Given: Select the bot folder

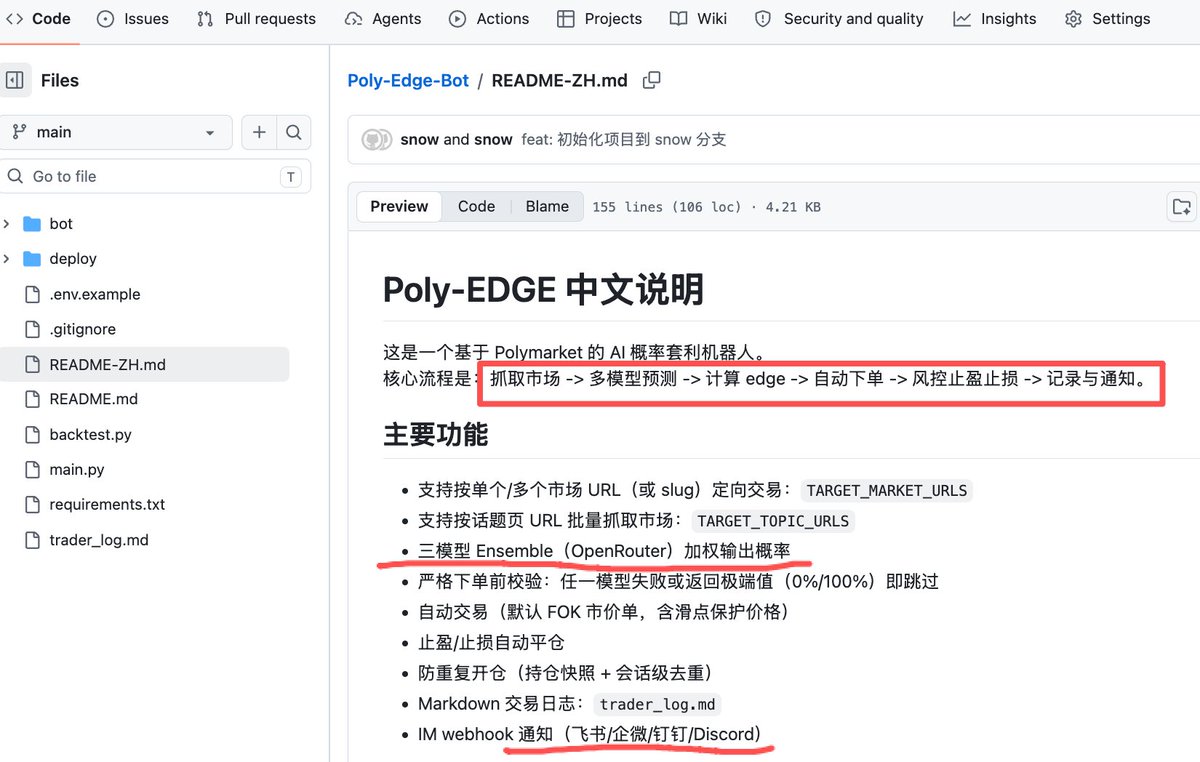Looking at the screenshot, I should (x=61, y=224).
